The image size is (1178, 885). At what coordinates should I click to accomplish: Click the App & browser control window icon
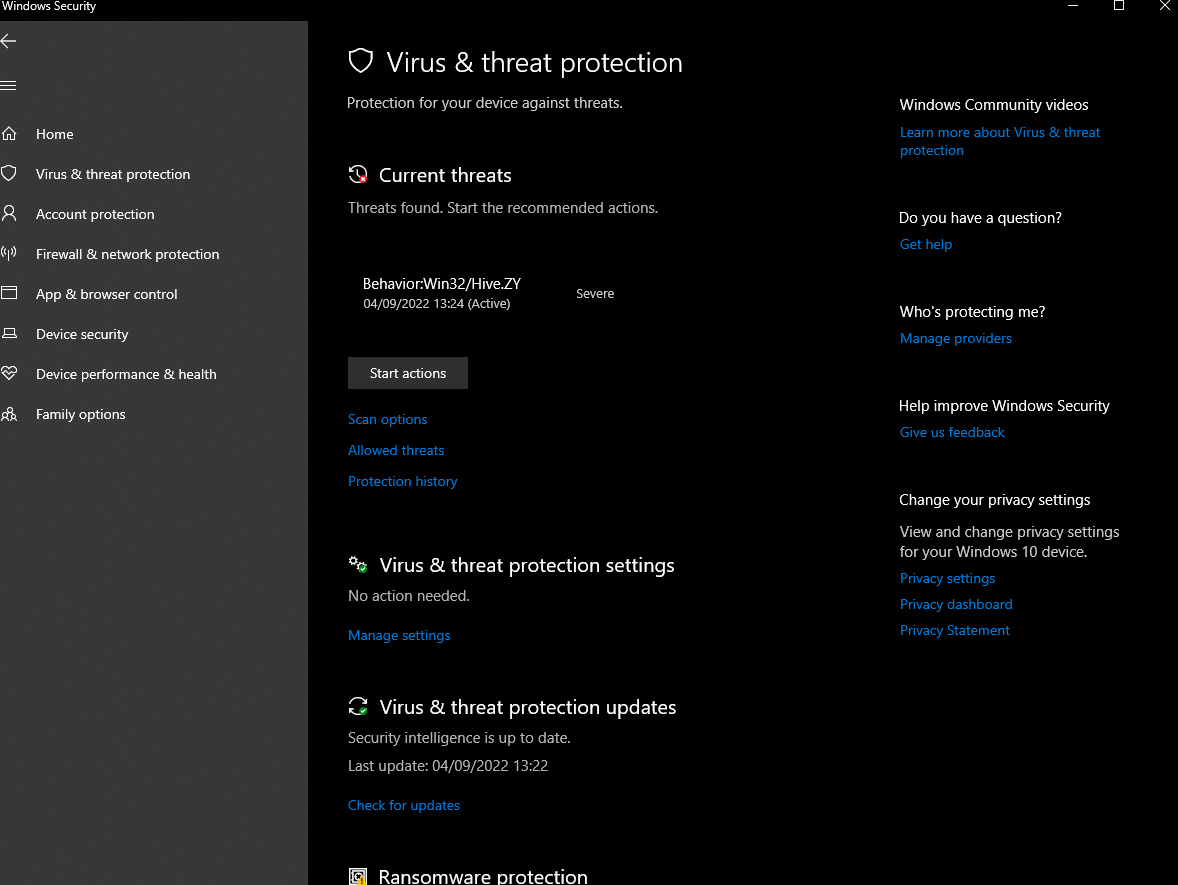pos(9,294)
